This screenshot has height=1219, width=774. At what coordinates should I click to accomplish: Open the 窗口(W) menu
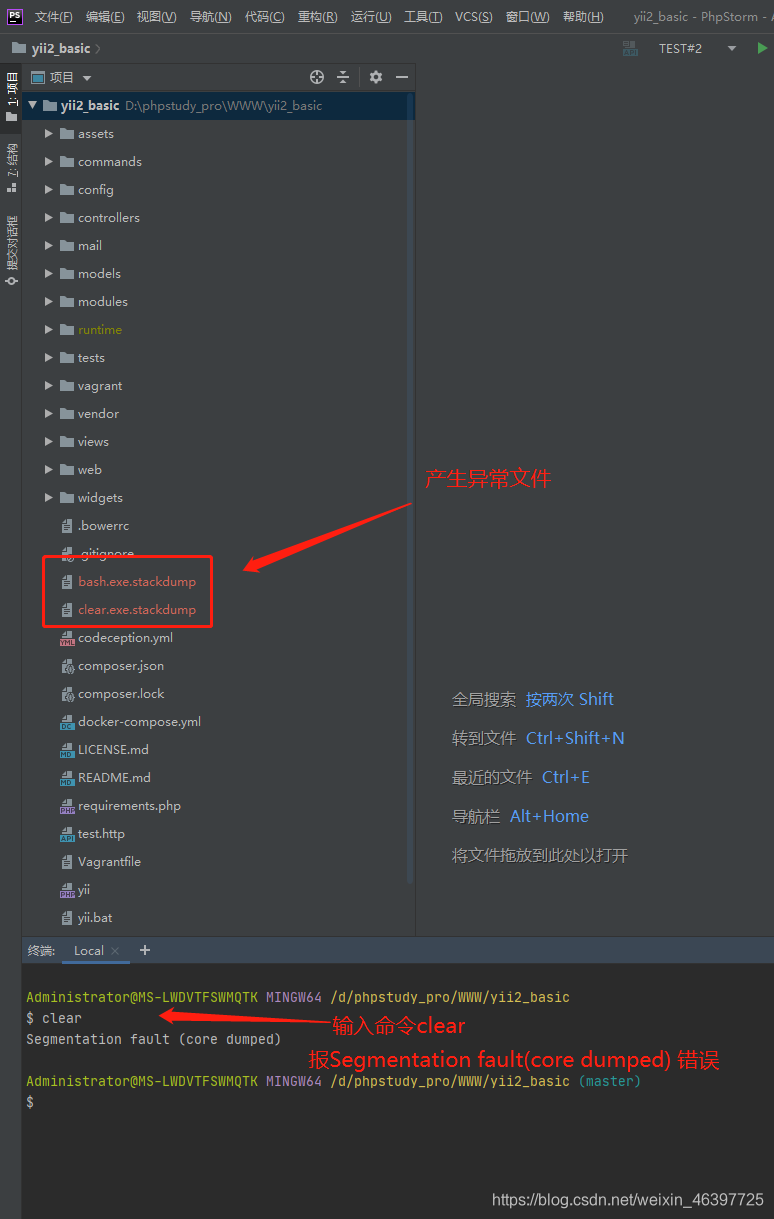(x=527, y=17)
